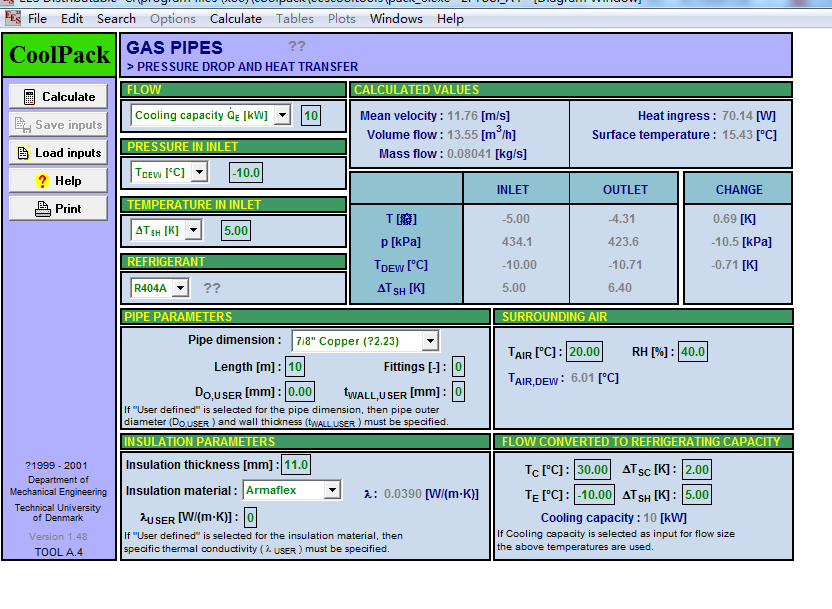Click the Heat ingress value 70.14

point(737,116)
